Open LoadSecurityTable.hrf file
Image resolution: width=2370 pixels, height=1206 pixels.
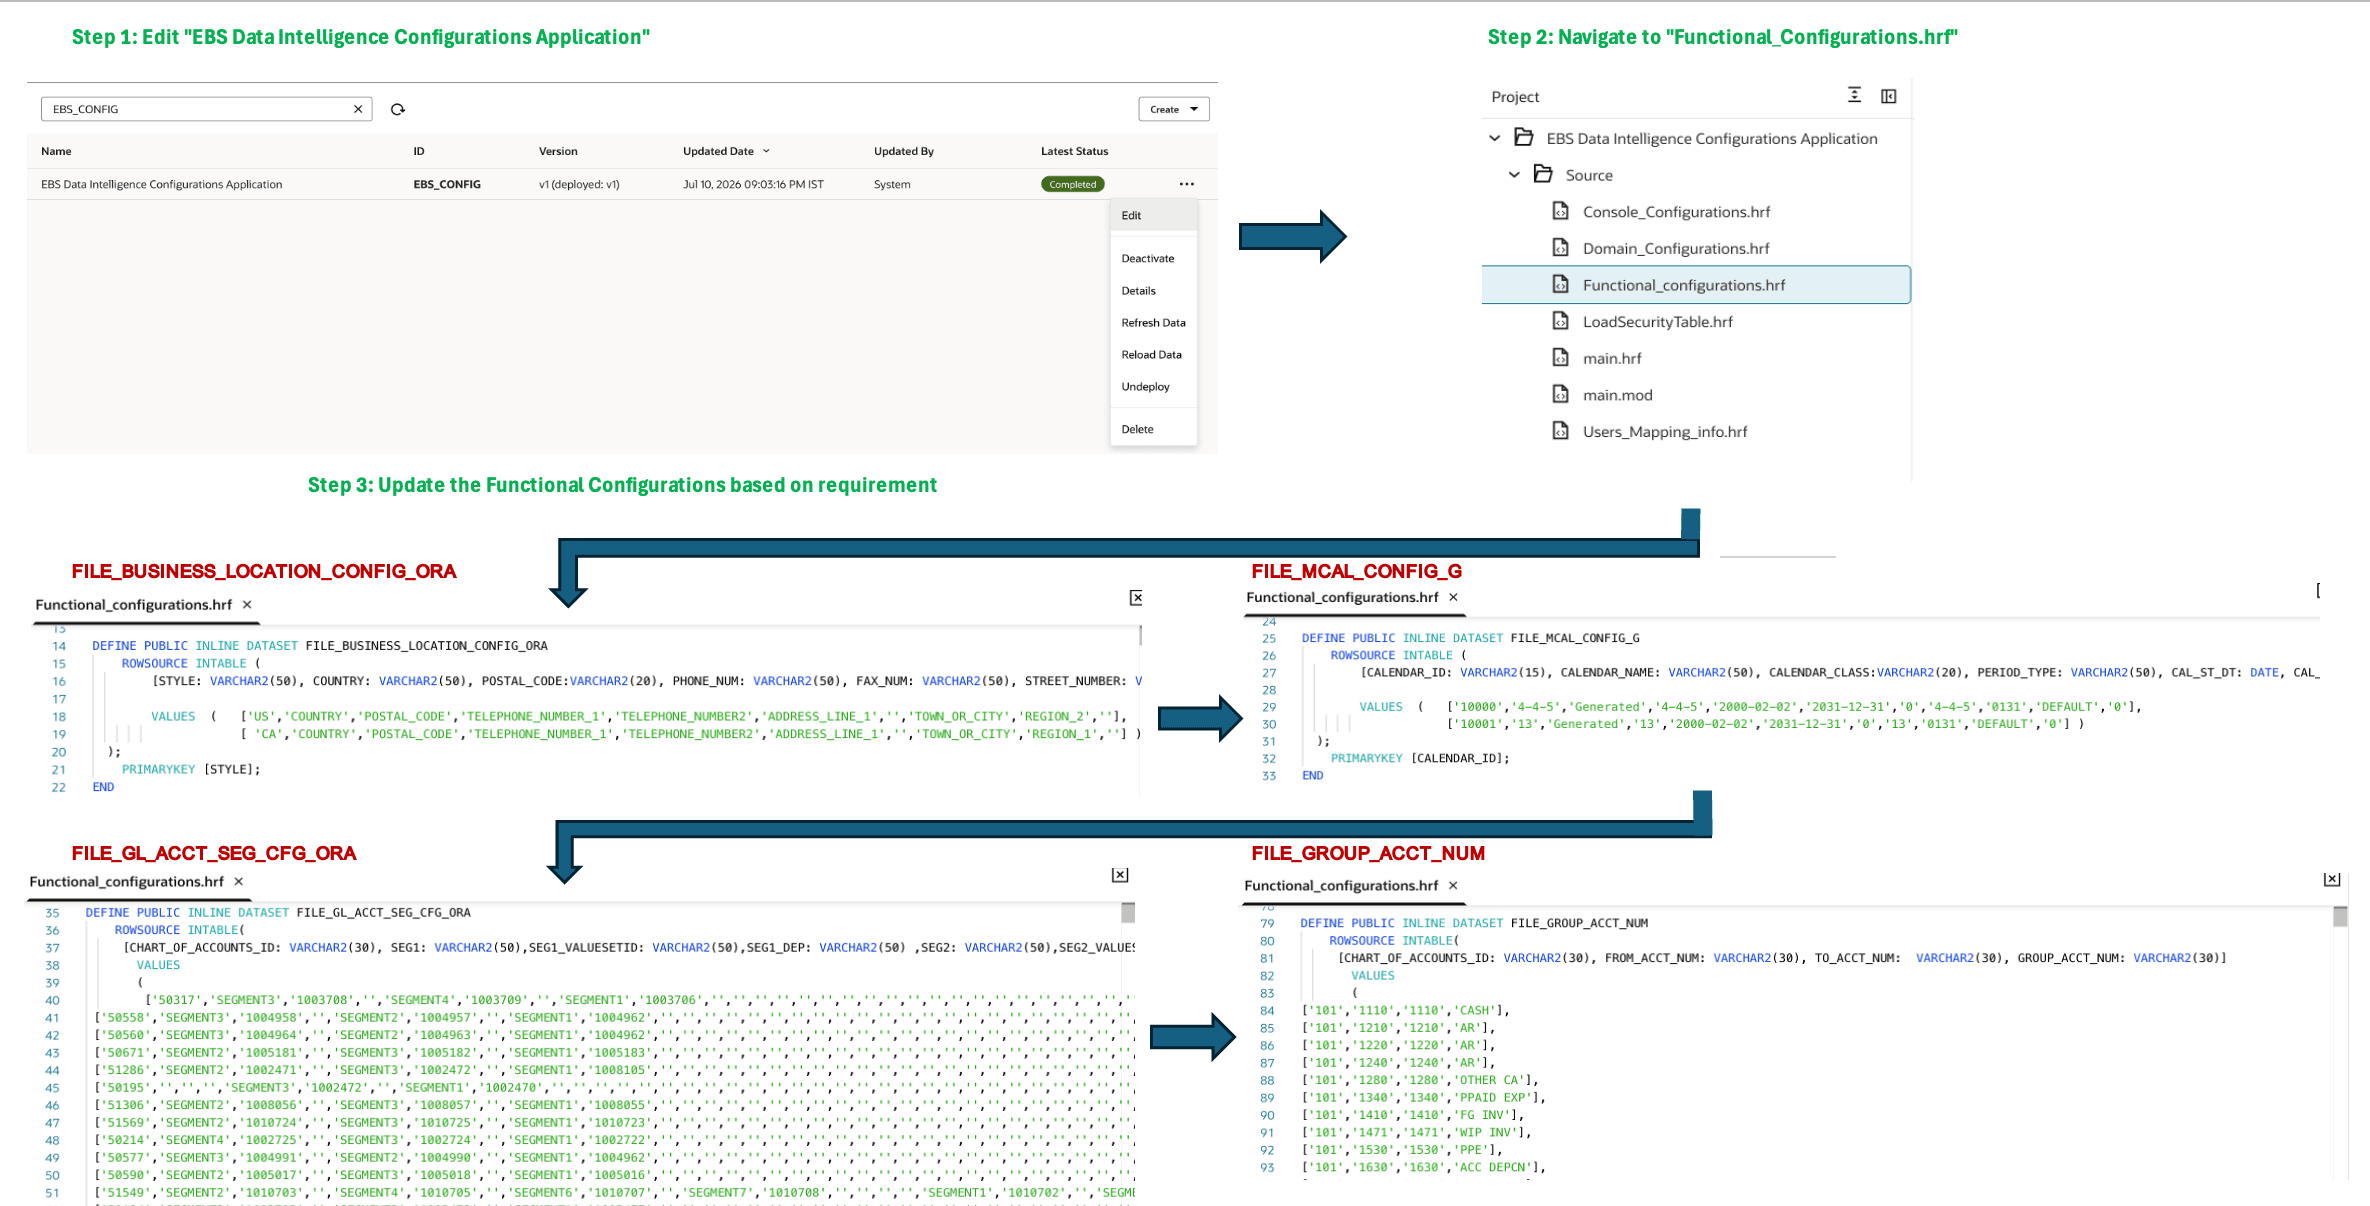(1657, 322)
